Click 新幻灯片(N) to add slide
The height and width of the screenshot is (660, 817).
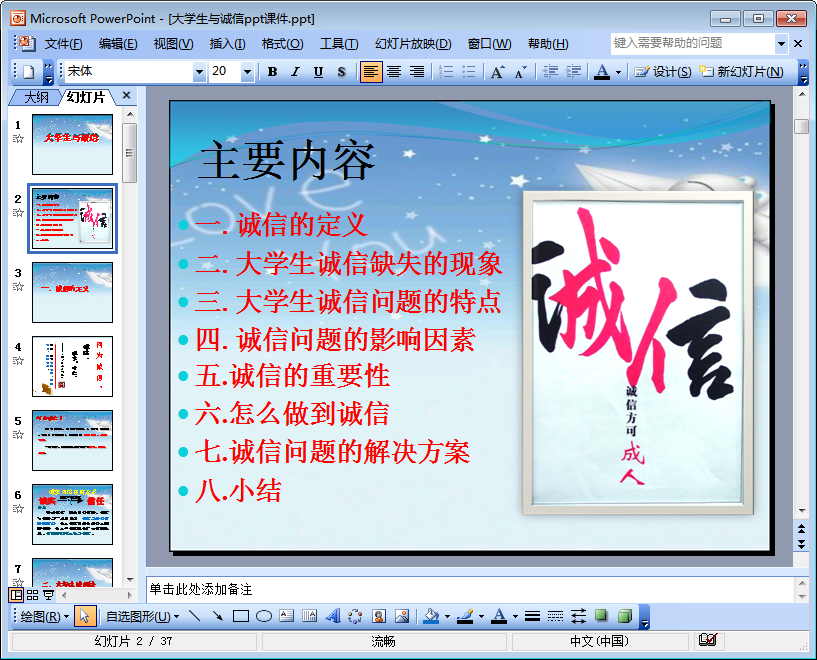(741, 72)
